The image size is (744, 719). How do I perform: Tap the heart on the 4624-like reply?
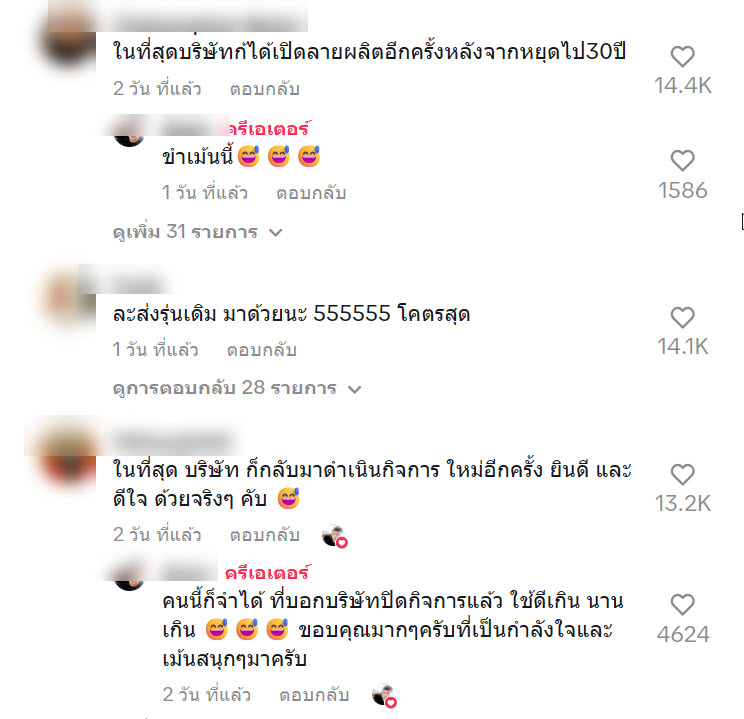[x=682, y=605]
